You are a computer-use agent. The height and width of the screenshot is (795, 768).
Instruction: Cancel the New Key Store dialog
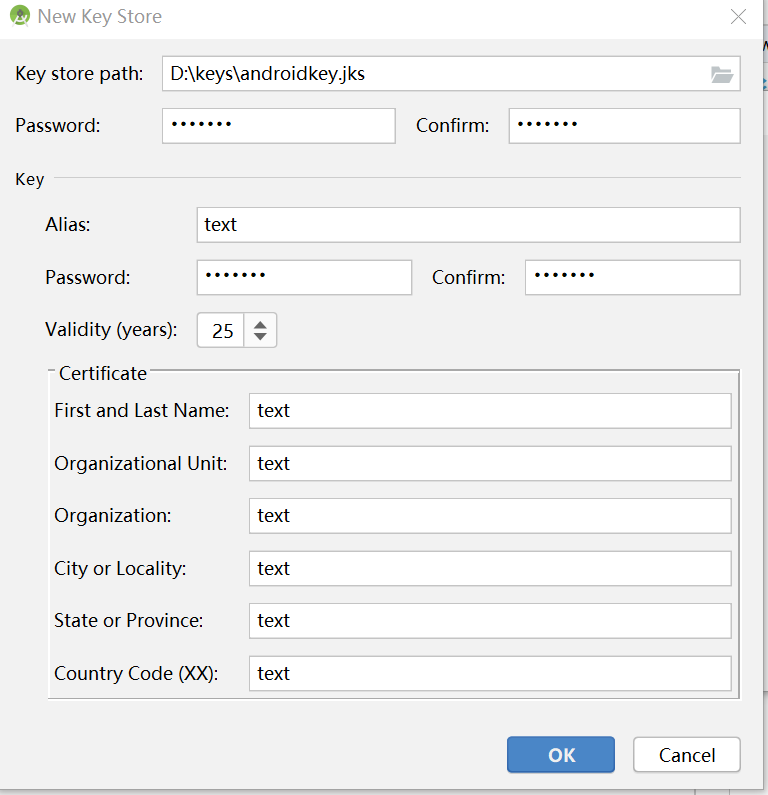tap(686, 754)
